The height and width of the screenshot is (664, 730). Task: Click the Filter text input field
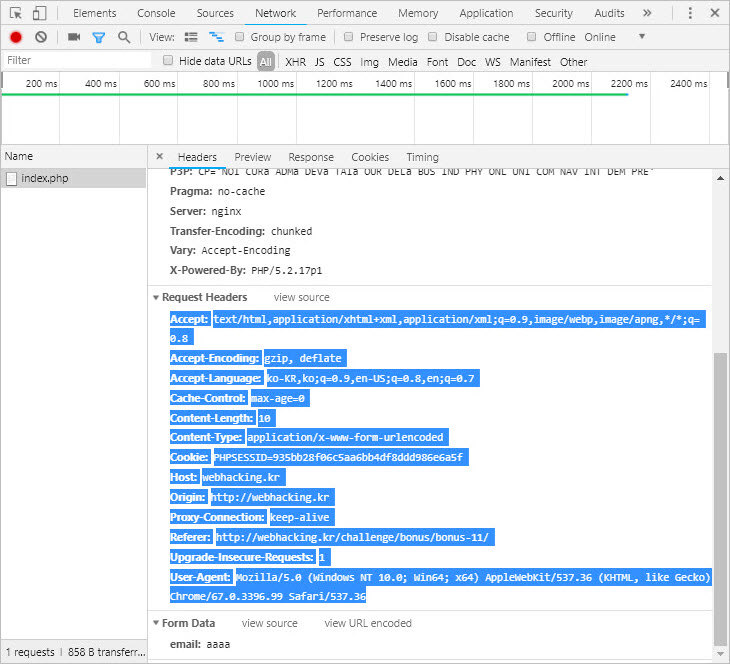click(76, 61)
